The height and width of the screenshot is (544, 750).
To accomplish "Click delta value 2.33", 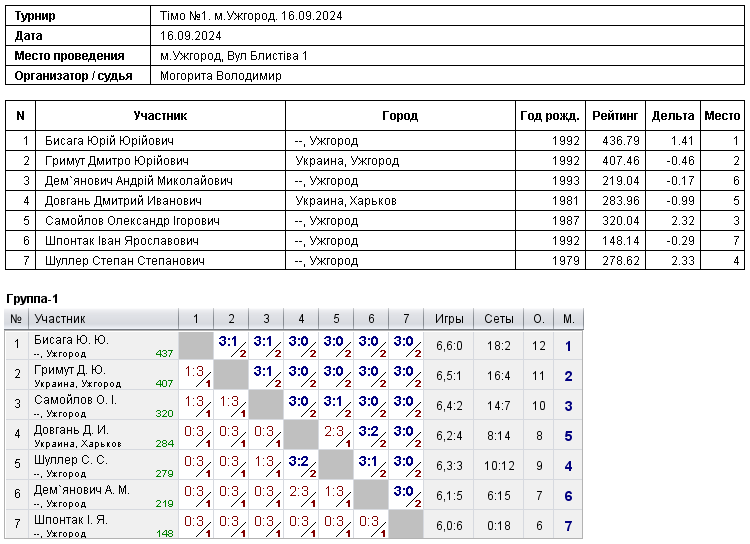I will [x=682, y=261].
